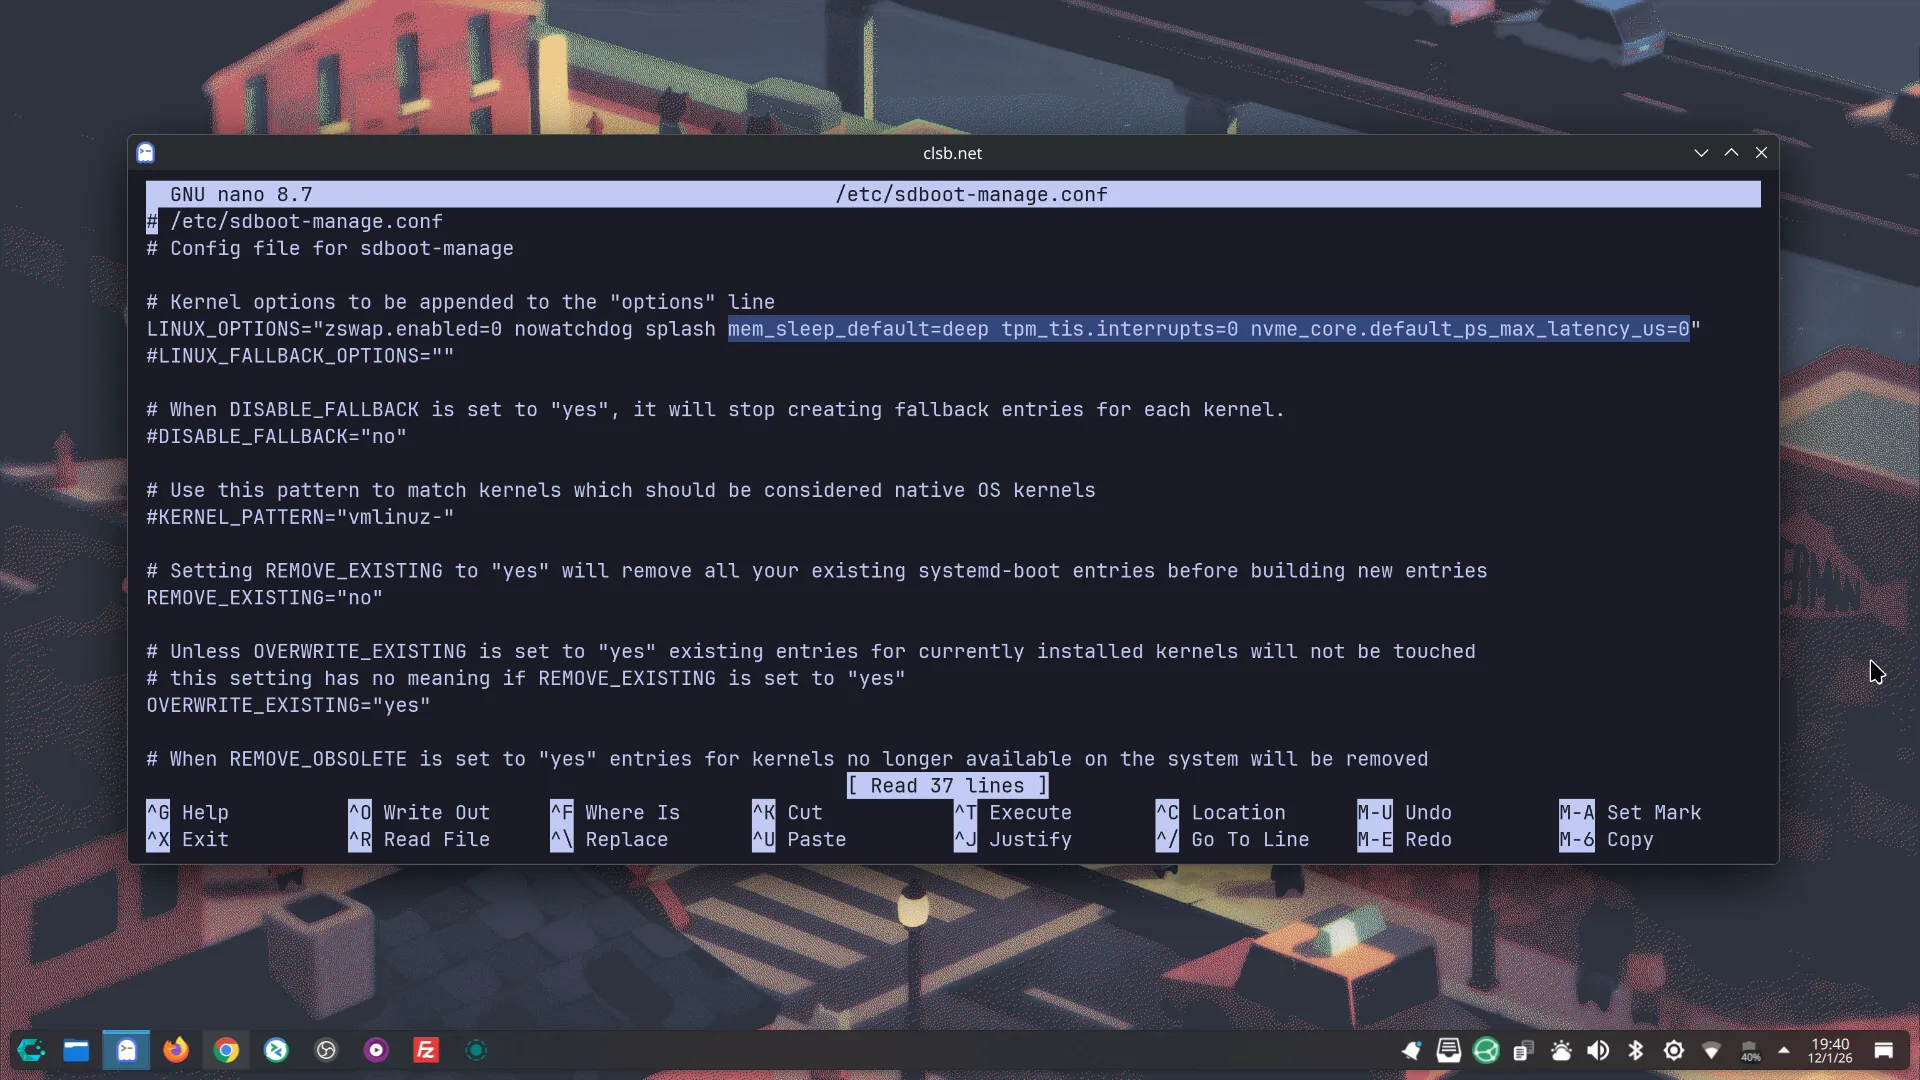Screen dimensions: 1920x1080
Task: Open Google Chrome from the taskbar
Action: tap(226, 1050)
